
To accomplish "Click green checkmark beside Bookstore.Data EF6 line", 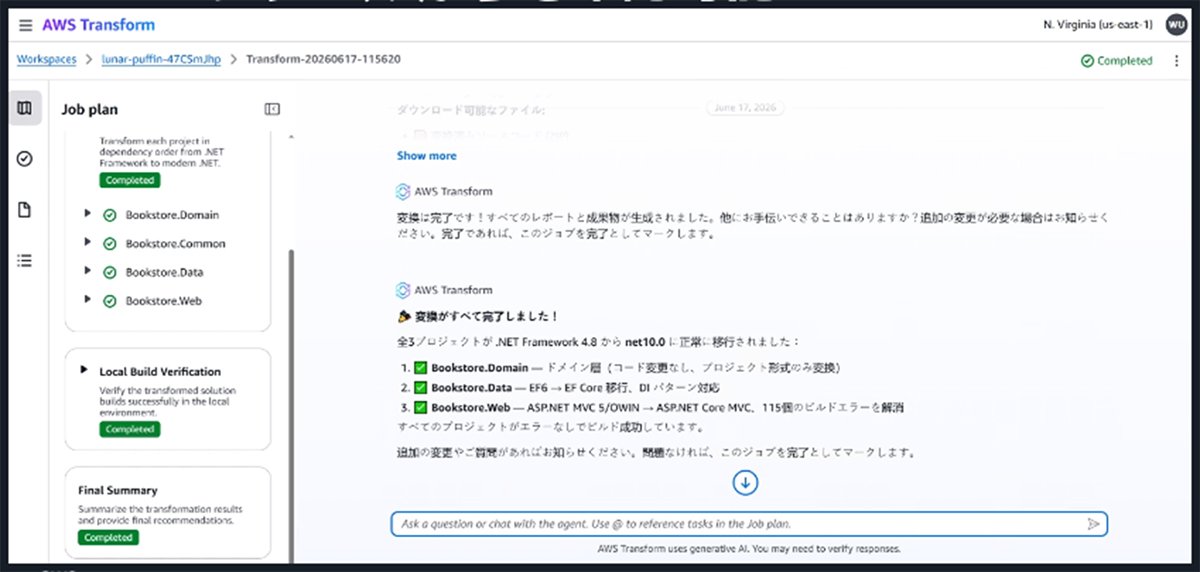I will point(422,387).
